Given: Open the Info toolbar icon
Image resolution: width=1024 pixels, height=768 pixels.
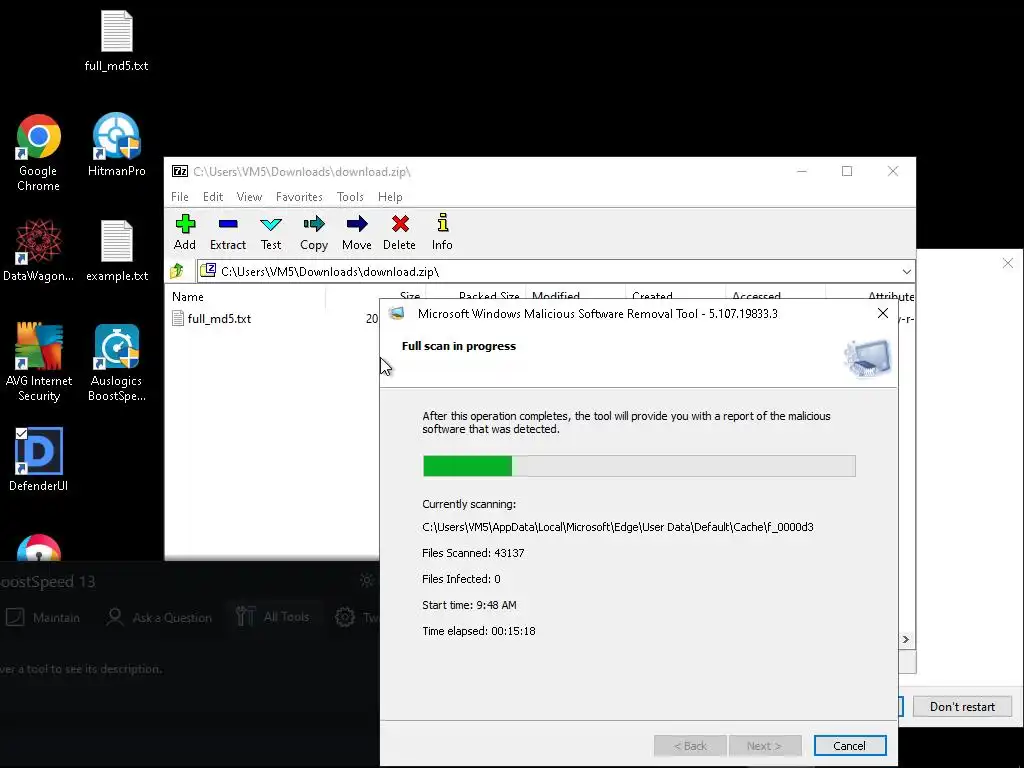Looking at the screenshot, I should [442, 232].
